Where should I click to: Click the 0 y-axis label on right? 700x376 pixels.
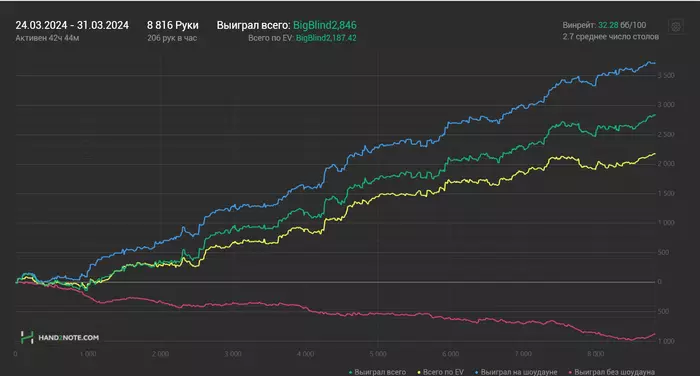[659, 282]
